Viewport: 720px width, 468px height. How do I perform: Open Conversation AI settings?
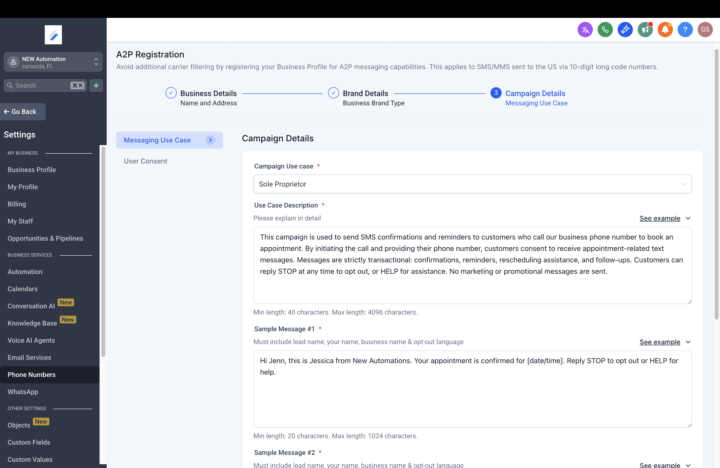[31, 306]
